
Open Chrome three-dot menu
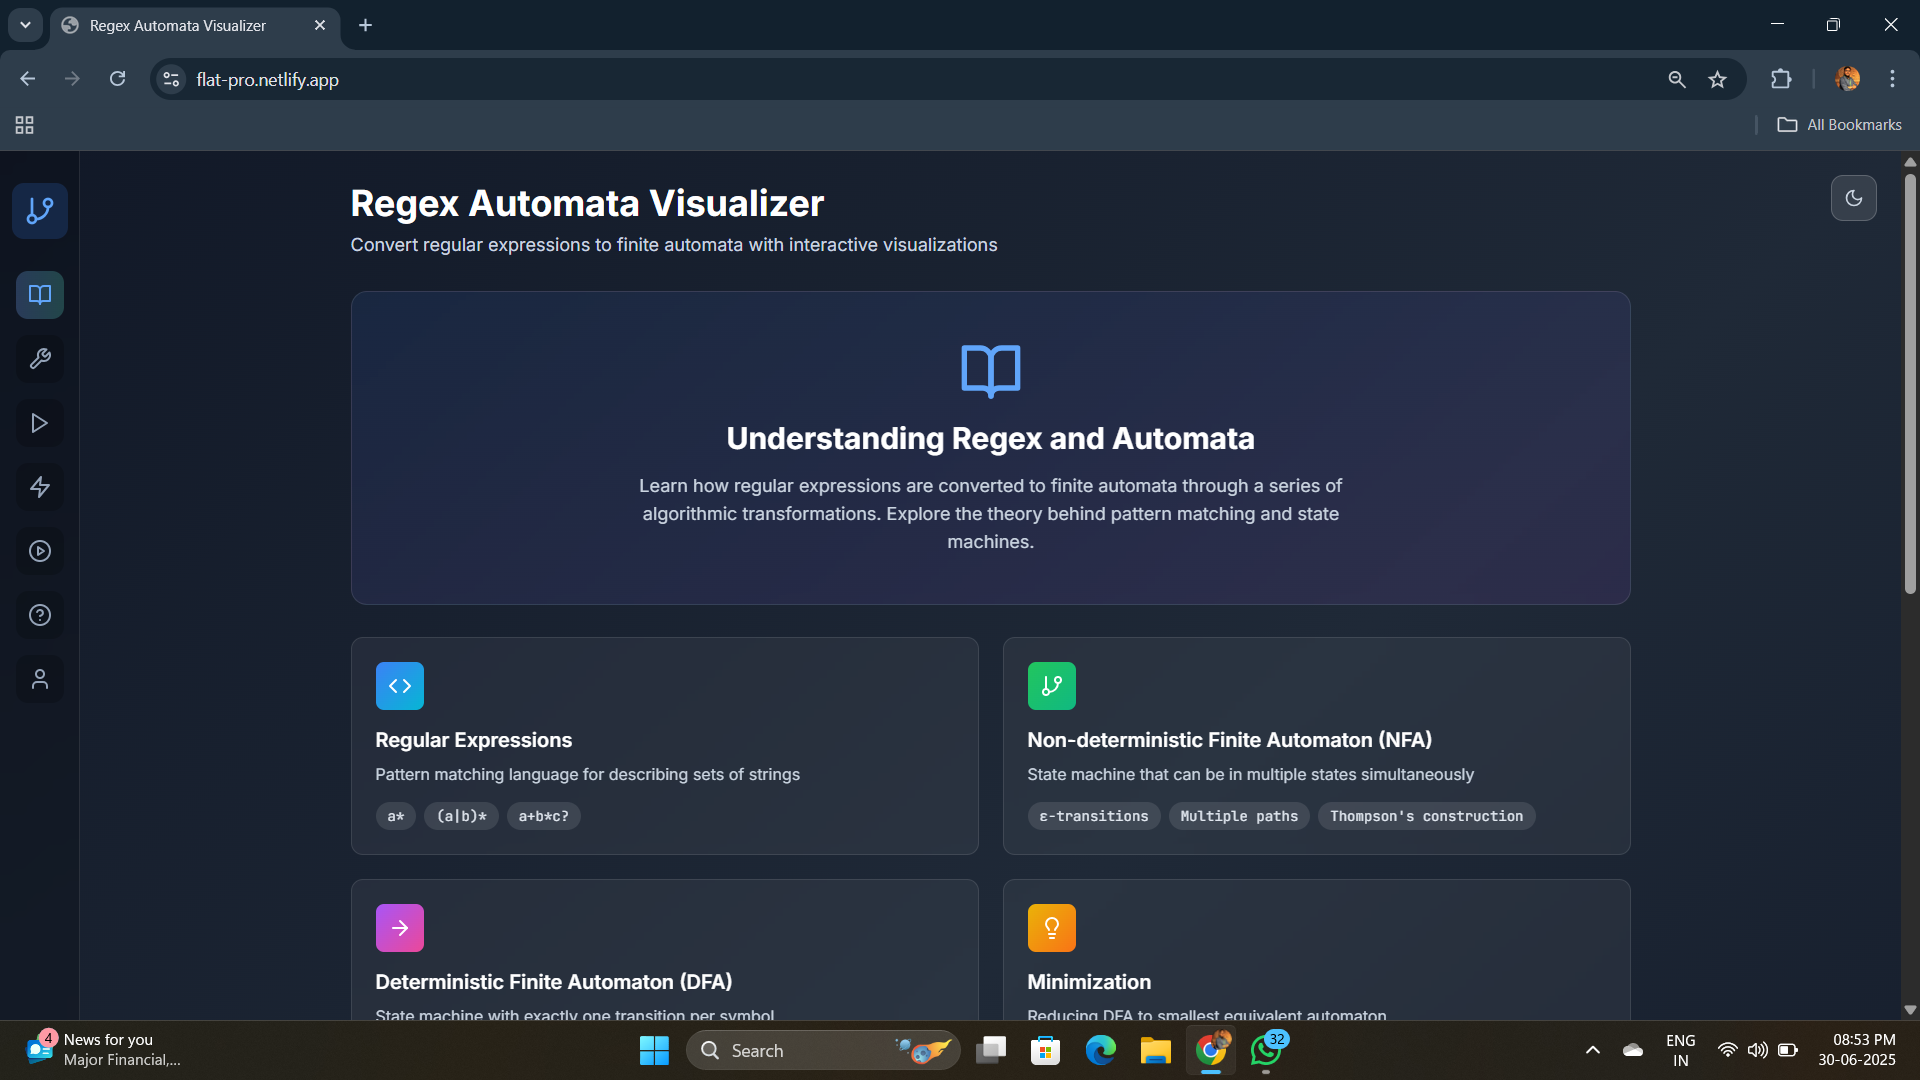1892,79
